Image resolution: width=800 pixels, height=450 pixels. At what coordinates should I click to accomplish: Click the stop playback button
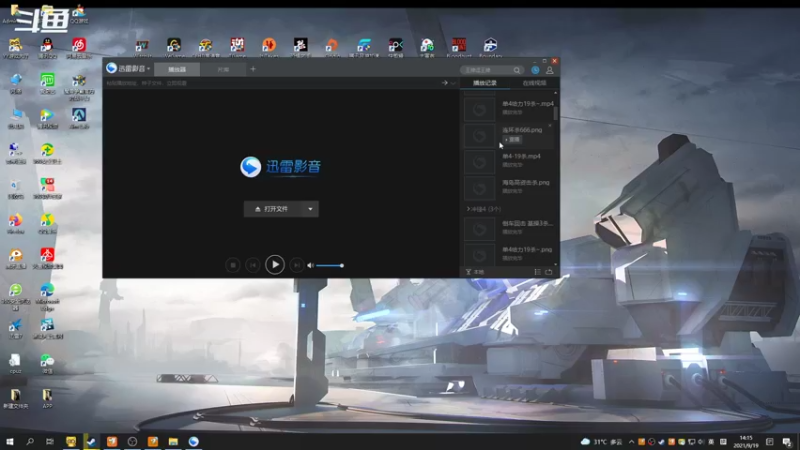[233, 265]
